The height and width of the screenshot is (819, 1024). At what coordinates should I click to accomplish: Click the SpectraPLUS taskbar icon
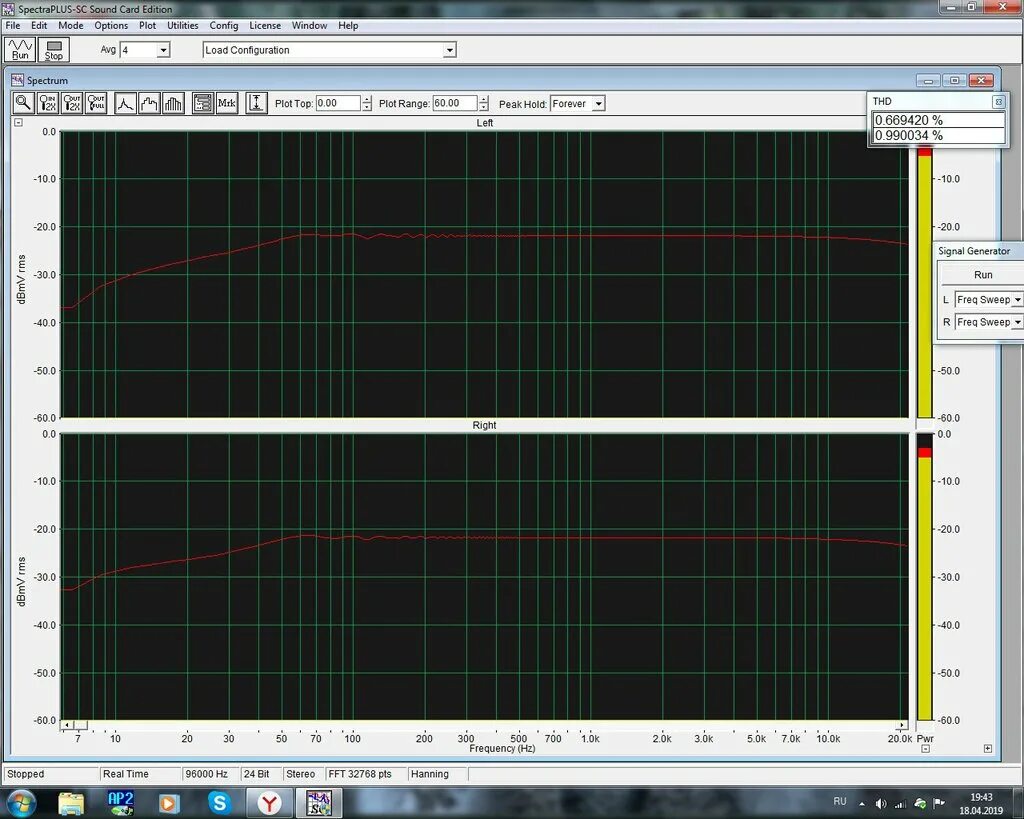click(318, 803)
